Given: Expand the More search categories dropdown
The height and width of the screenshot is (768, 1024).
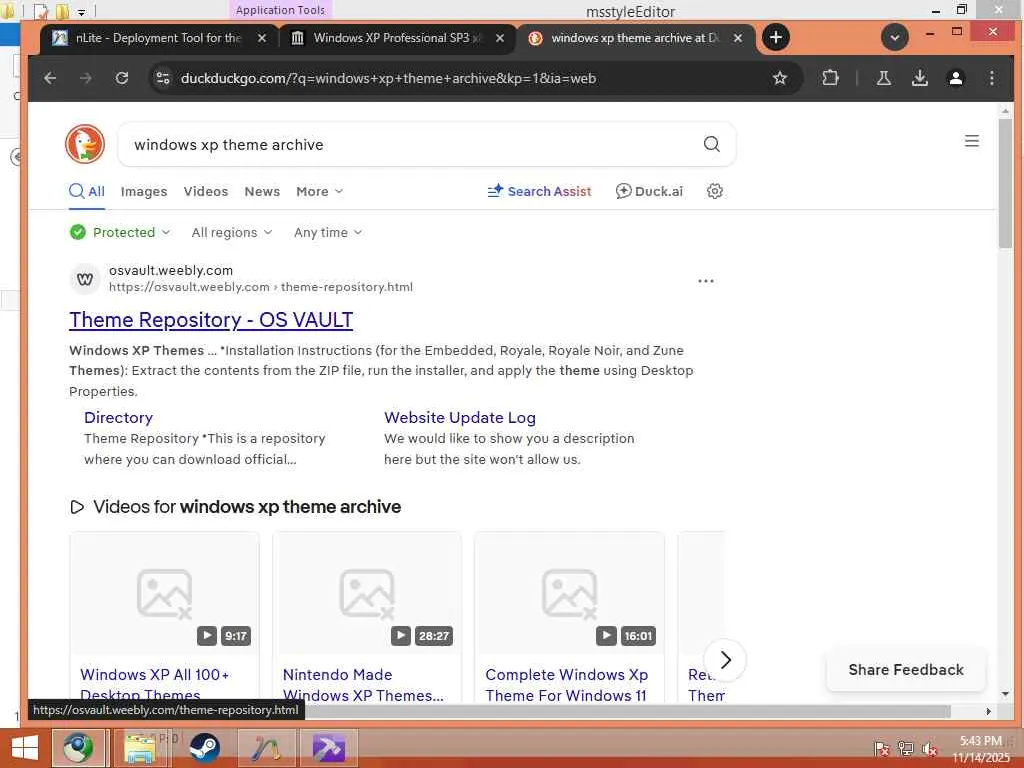Looking at the screenshot, I should [x=319, y=191].
